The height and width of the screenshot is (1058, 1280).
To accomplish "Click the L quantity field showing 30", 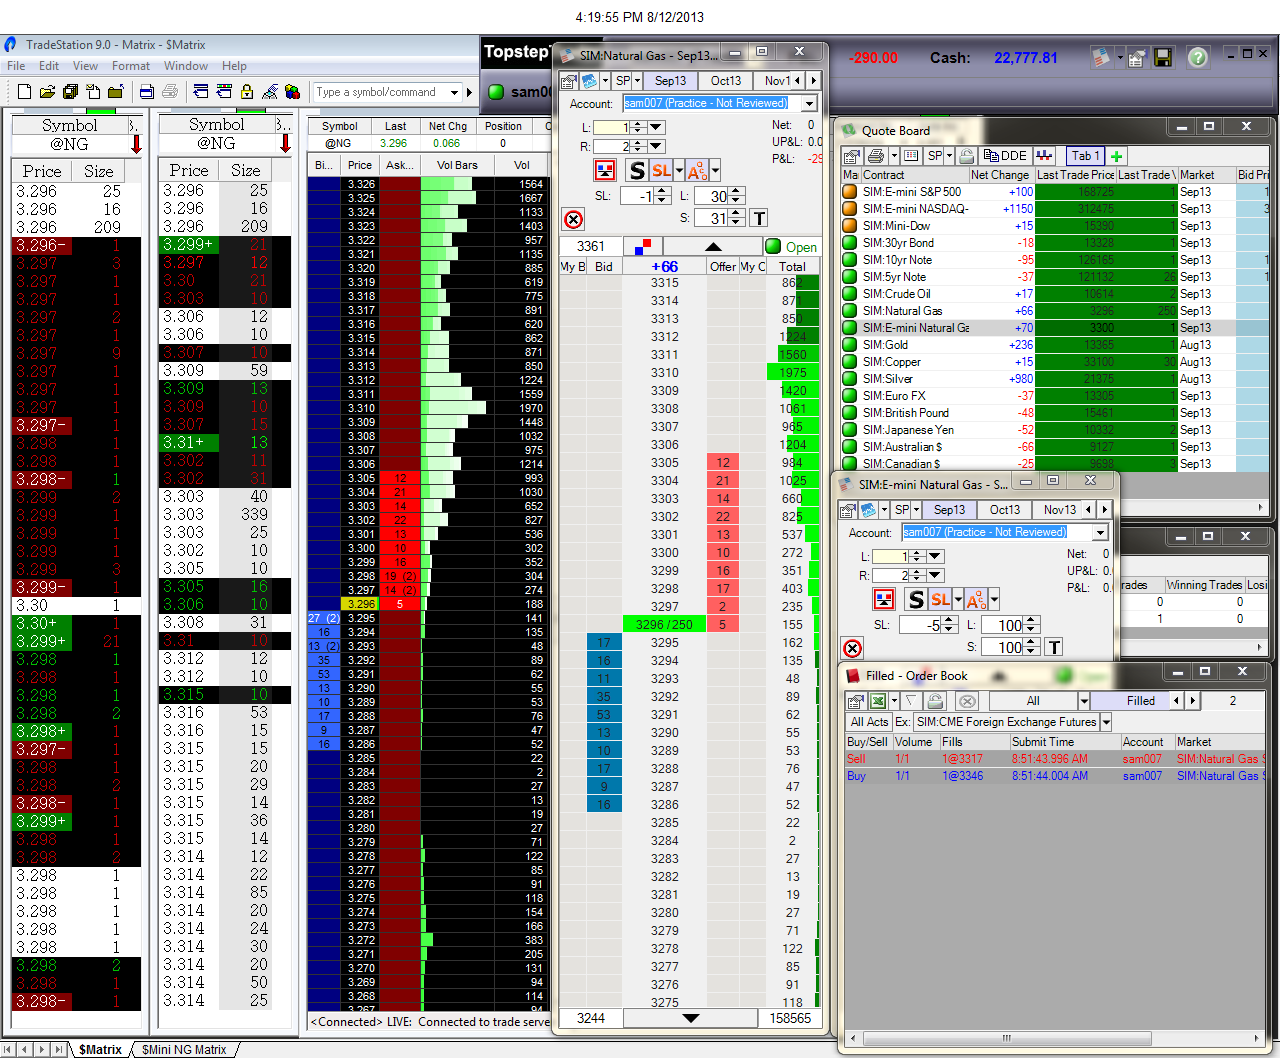I will [x=712, y=196].
